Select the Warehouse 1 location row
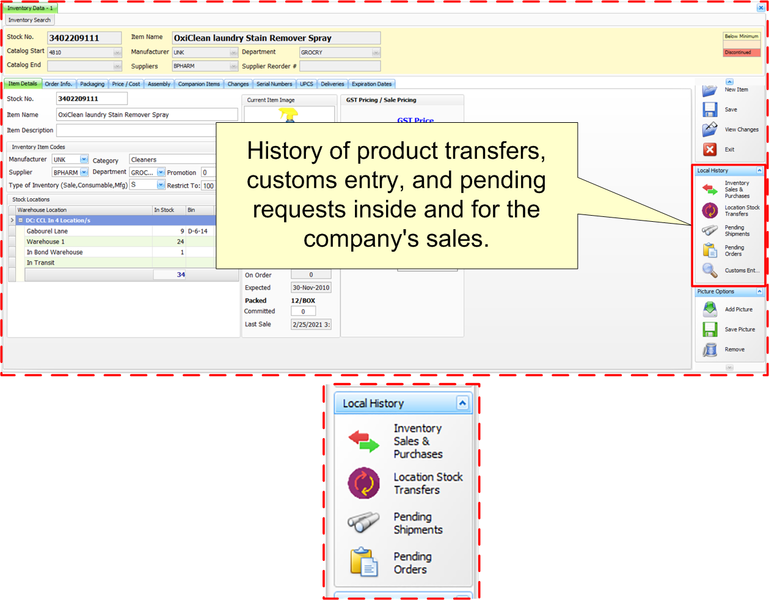769x600 pixels. click(120, 241)
